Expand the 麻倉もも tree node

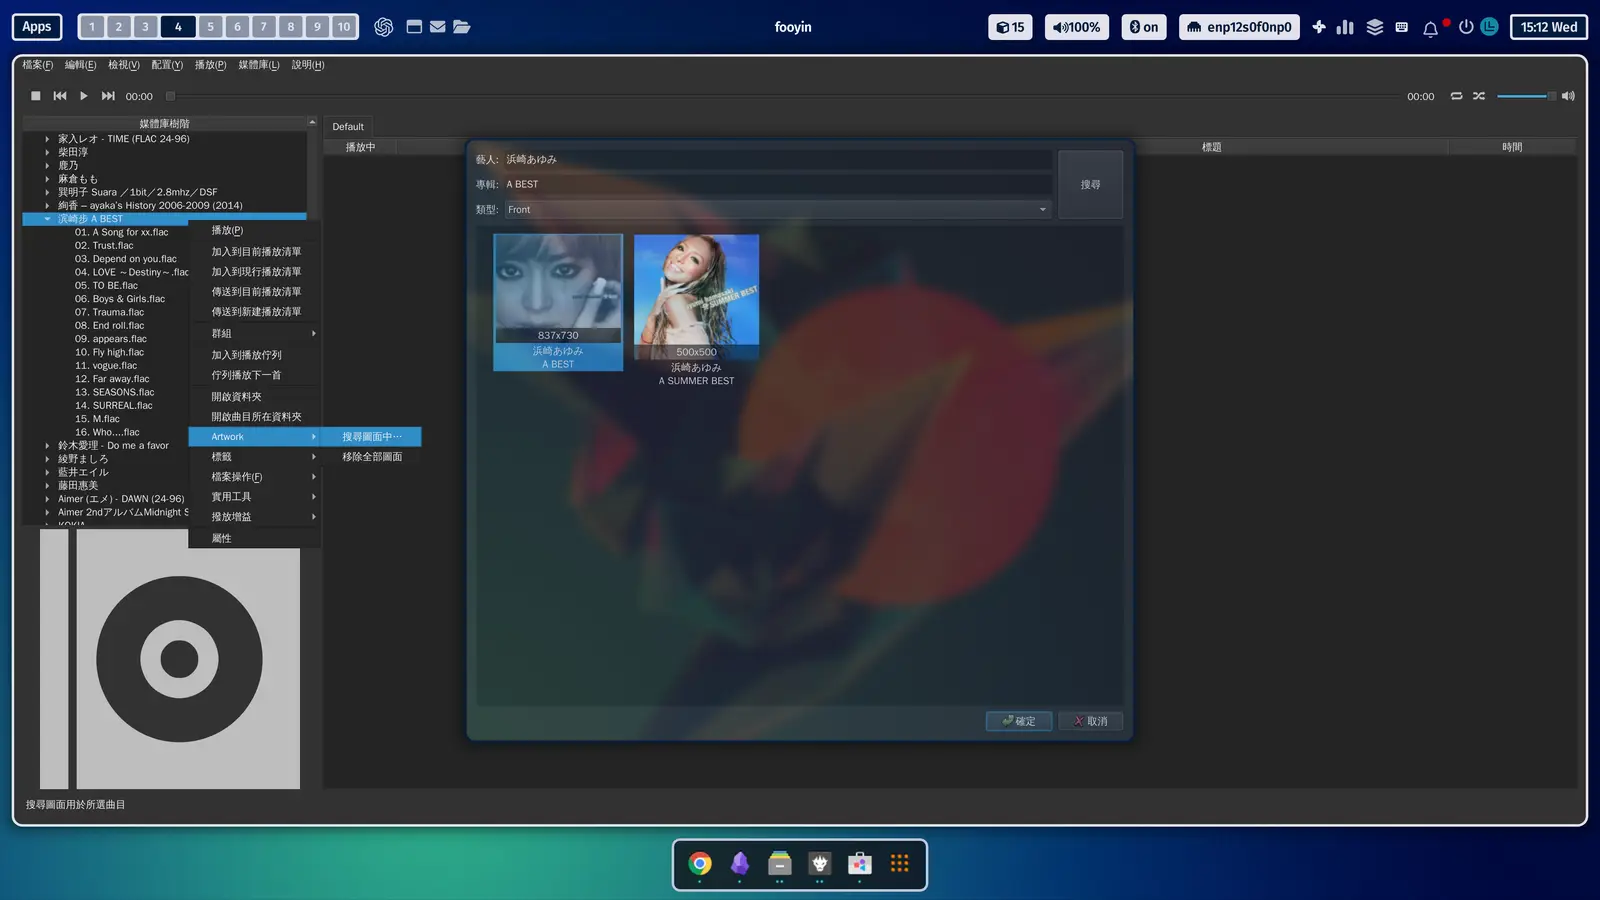click(47, 179)
